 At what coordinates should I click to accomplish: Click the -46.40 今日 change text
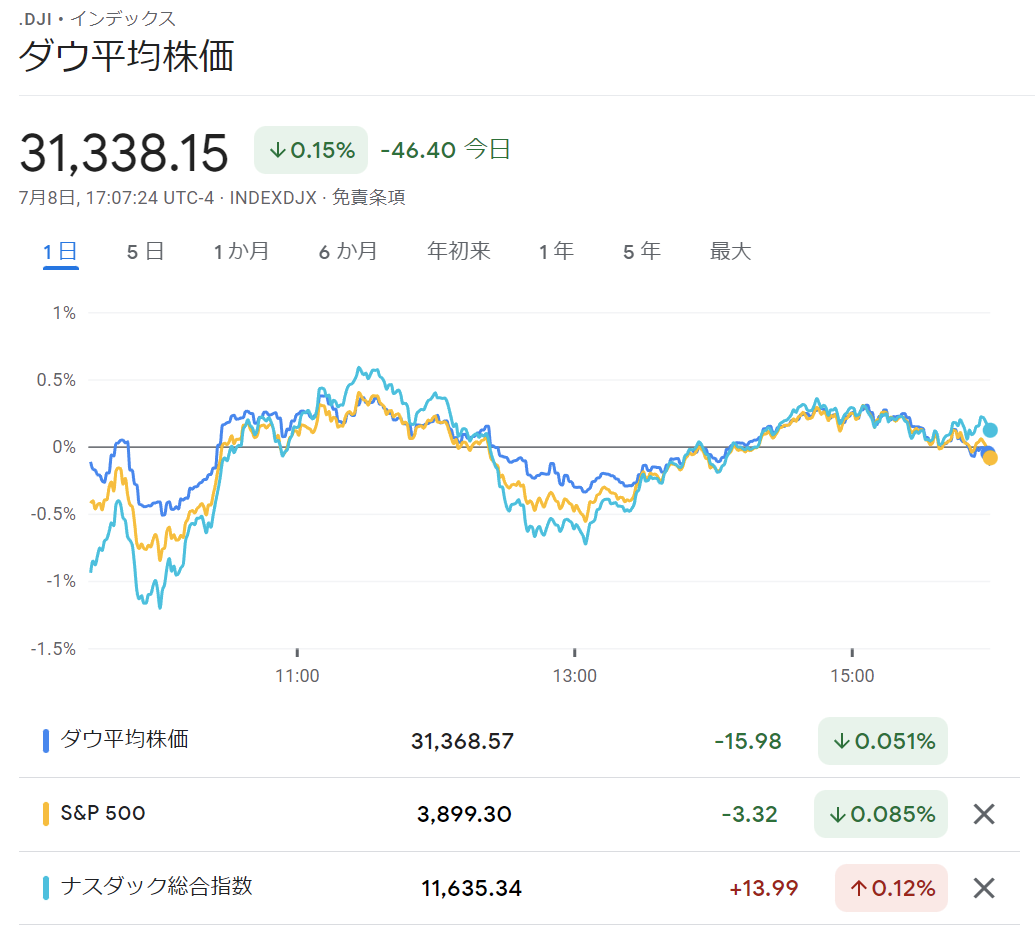point(446,149)
